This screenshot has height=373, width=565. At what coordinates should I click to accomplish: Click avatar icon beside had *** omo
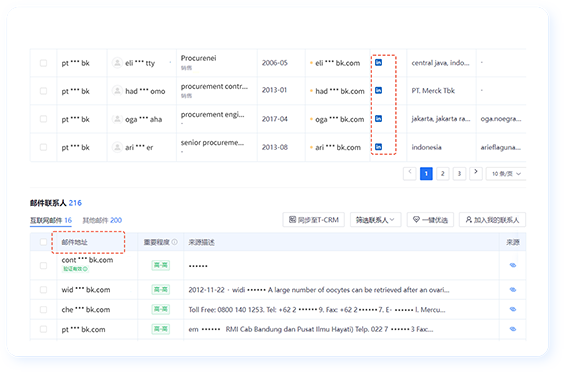pos(117,91)
